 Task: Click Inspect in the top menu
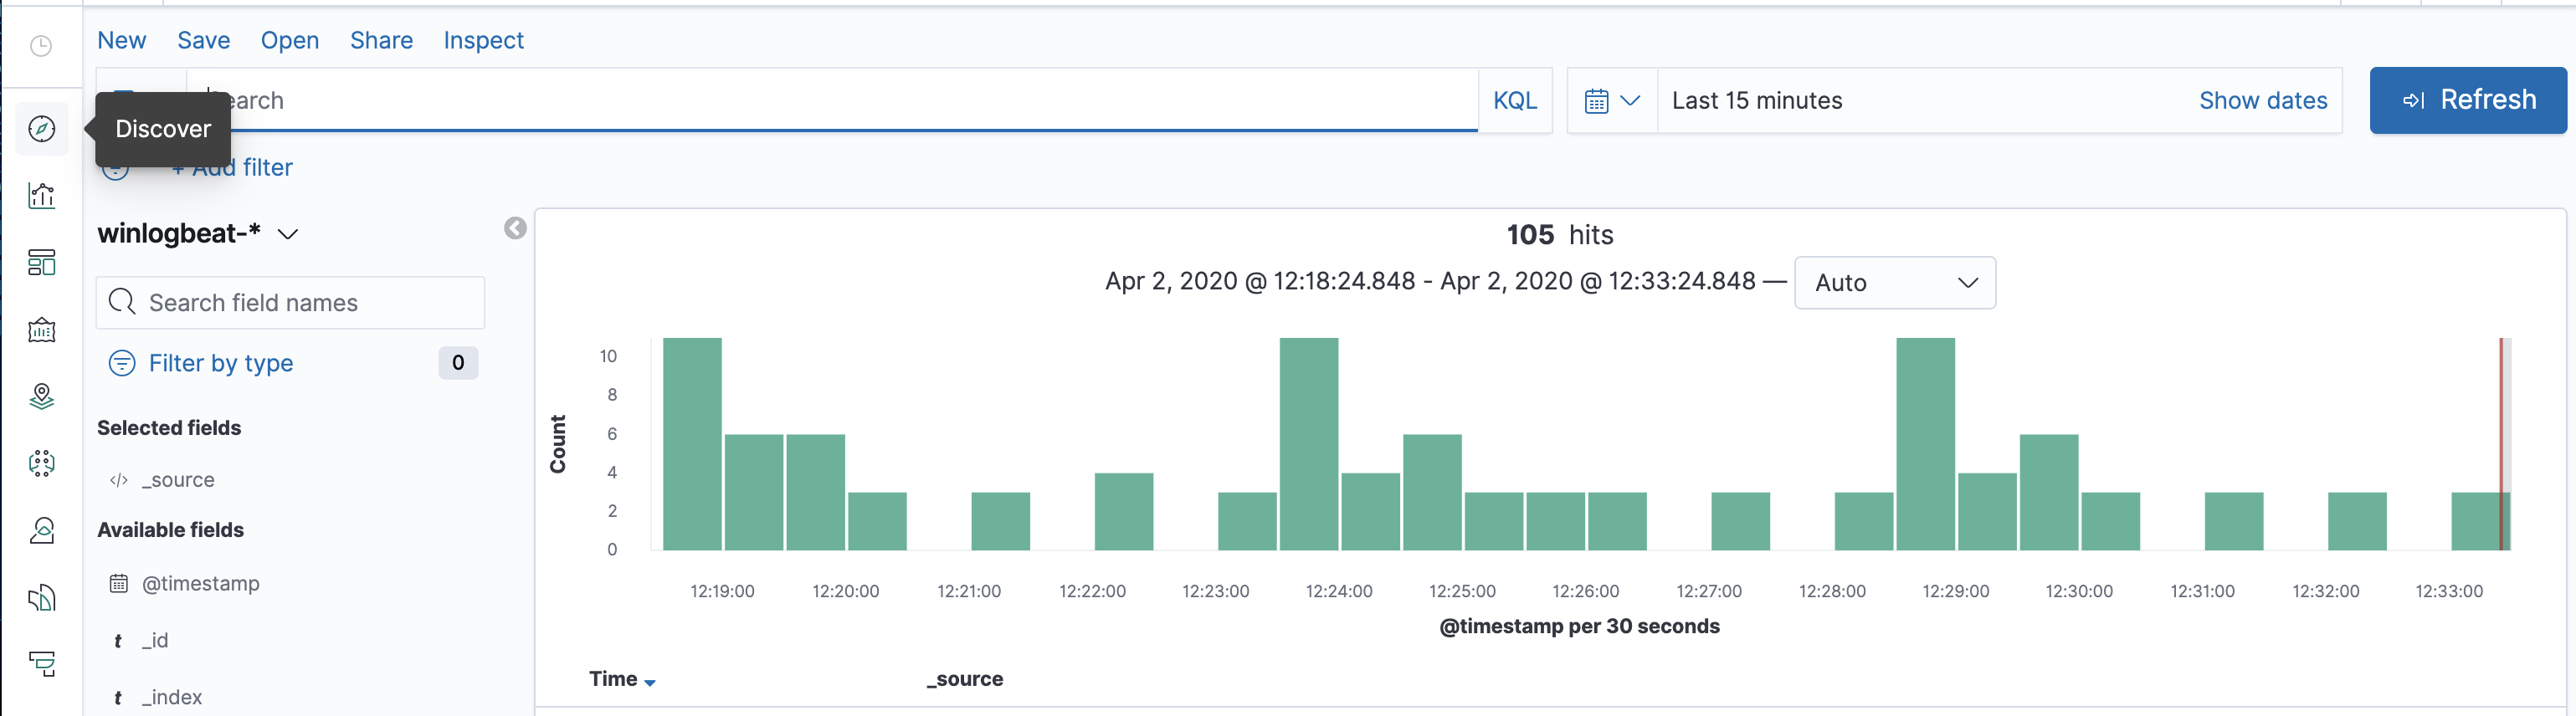(484, 41)
